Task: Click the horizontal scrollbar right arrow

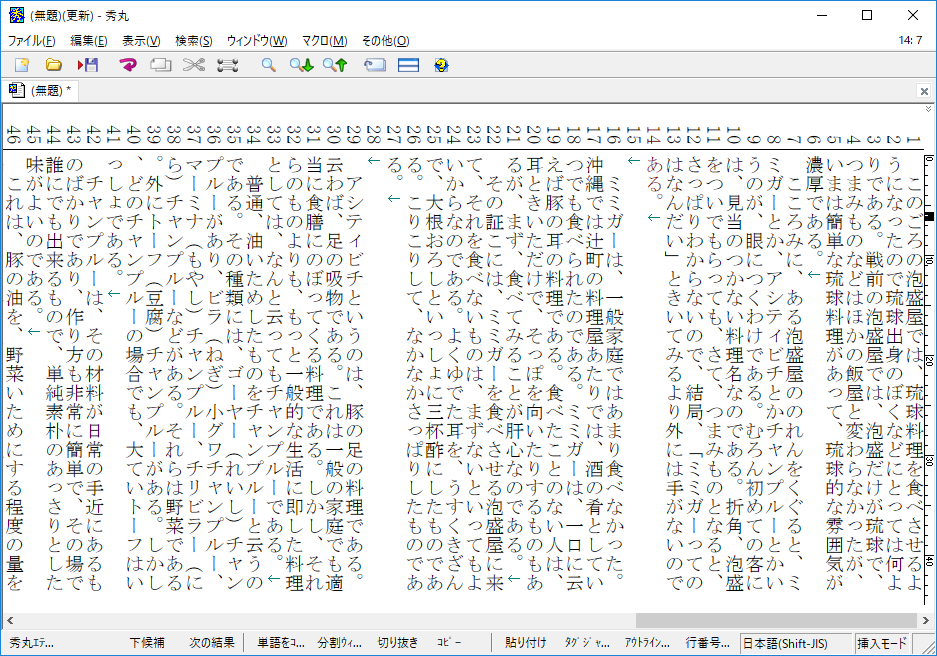Action: (926, 620)
